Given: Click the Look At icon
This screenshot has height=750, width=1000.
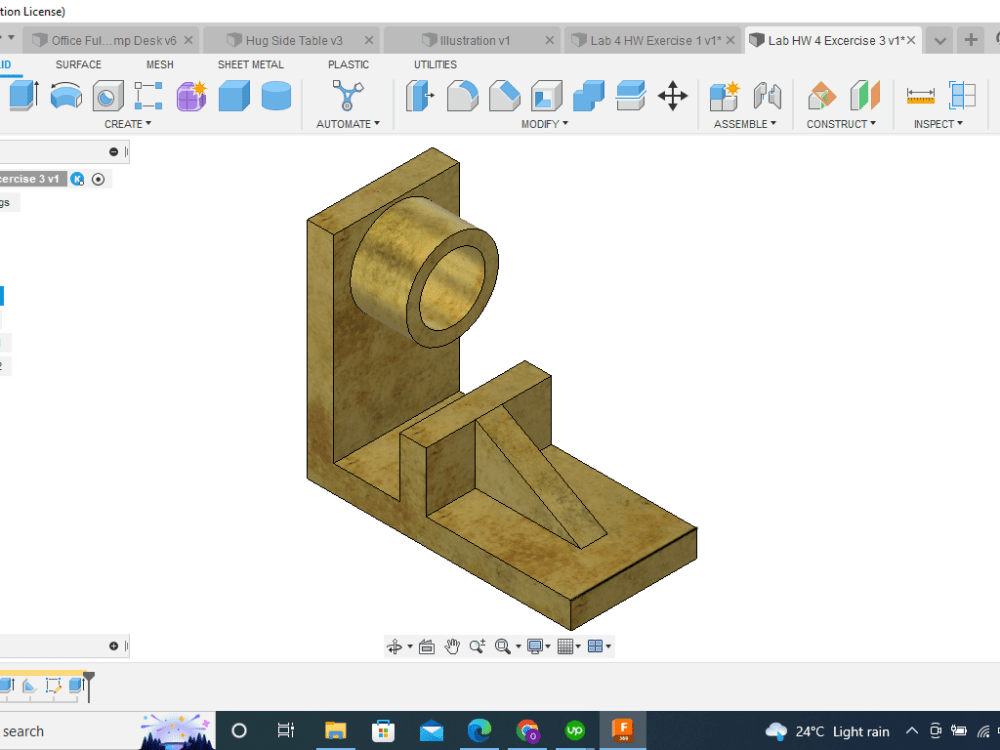Looking at the screenshot, I should pos(427,647).
